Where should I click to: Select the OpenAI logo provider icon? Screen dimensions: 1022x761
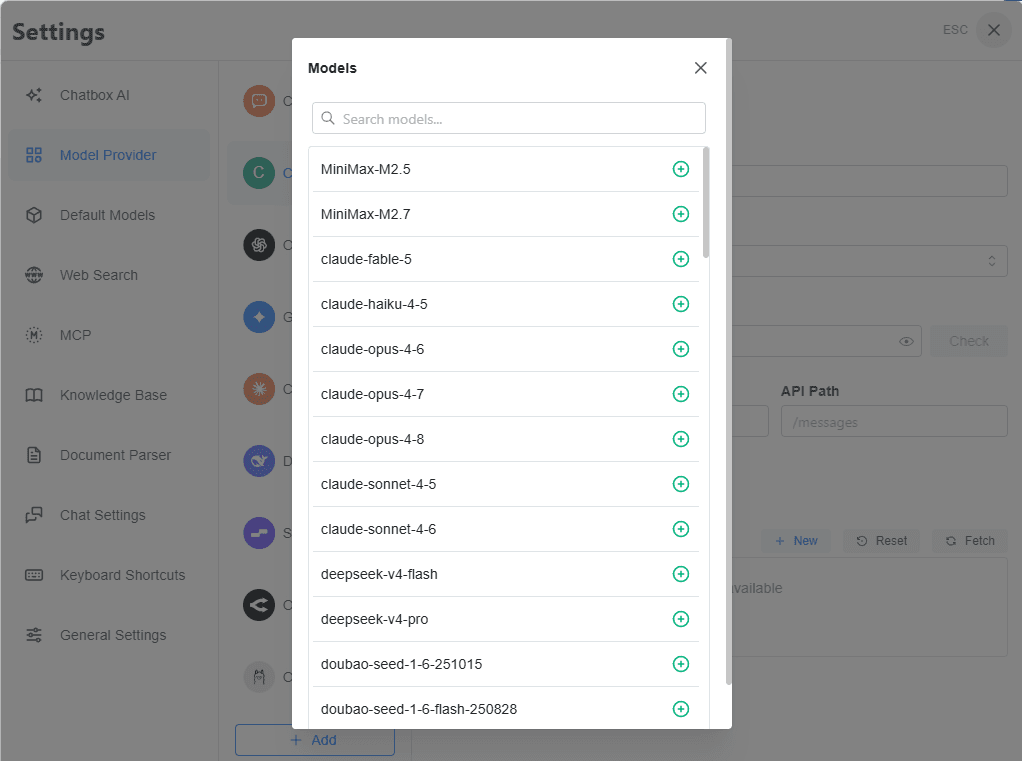point(259,245)
